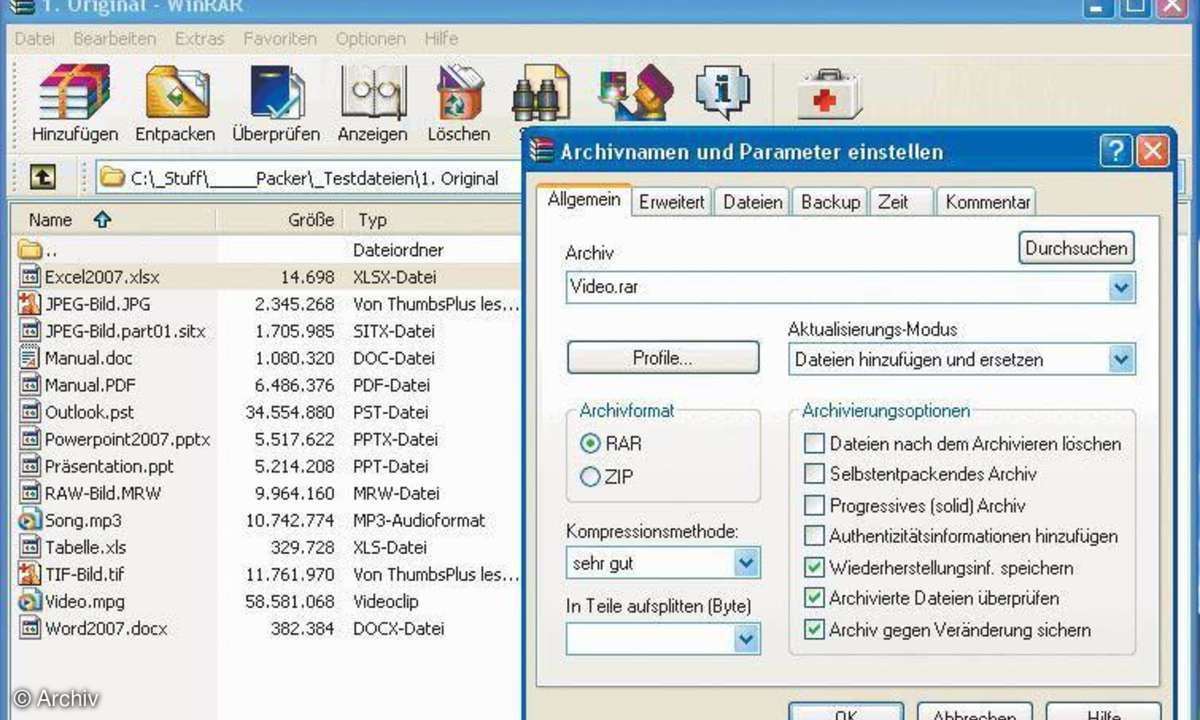
Task: Click the Abbrechen button
Action: (x=974, y=712)
